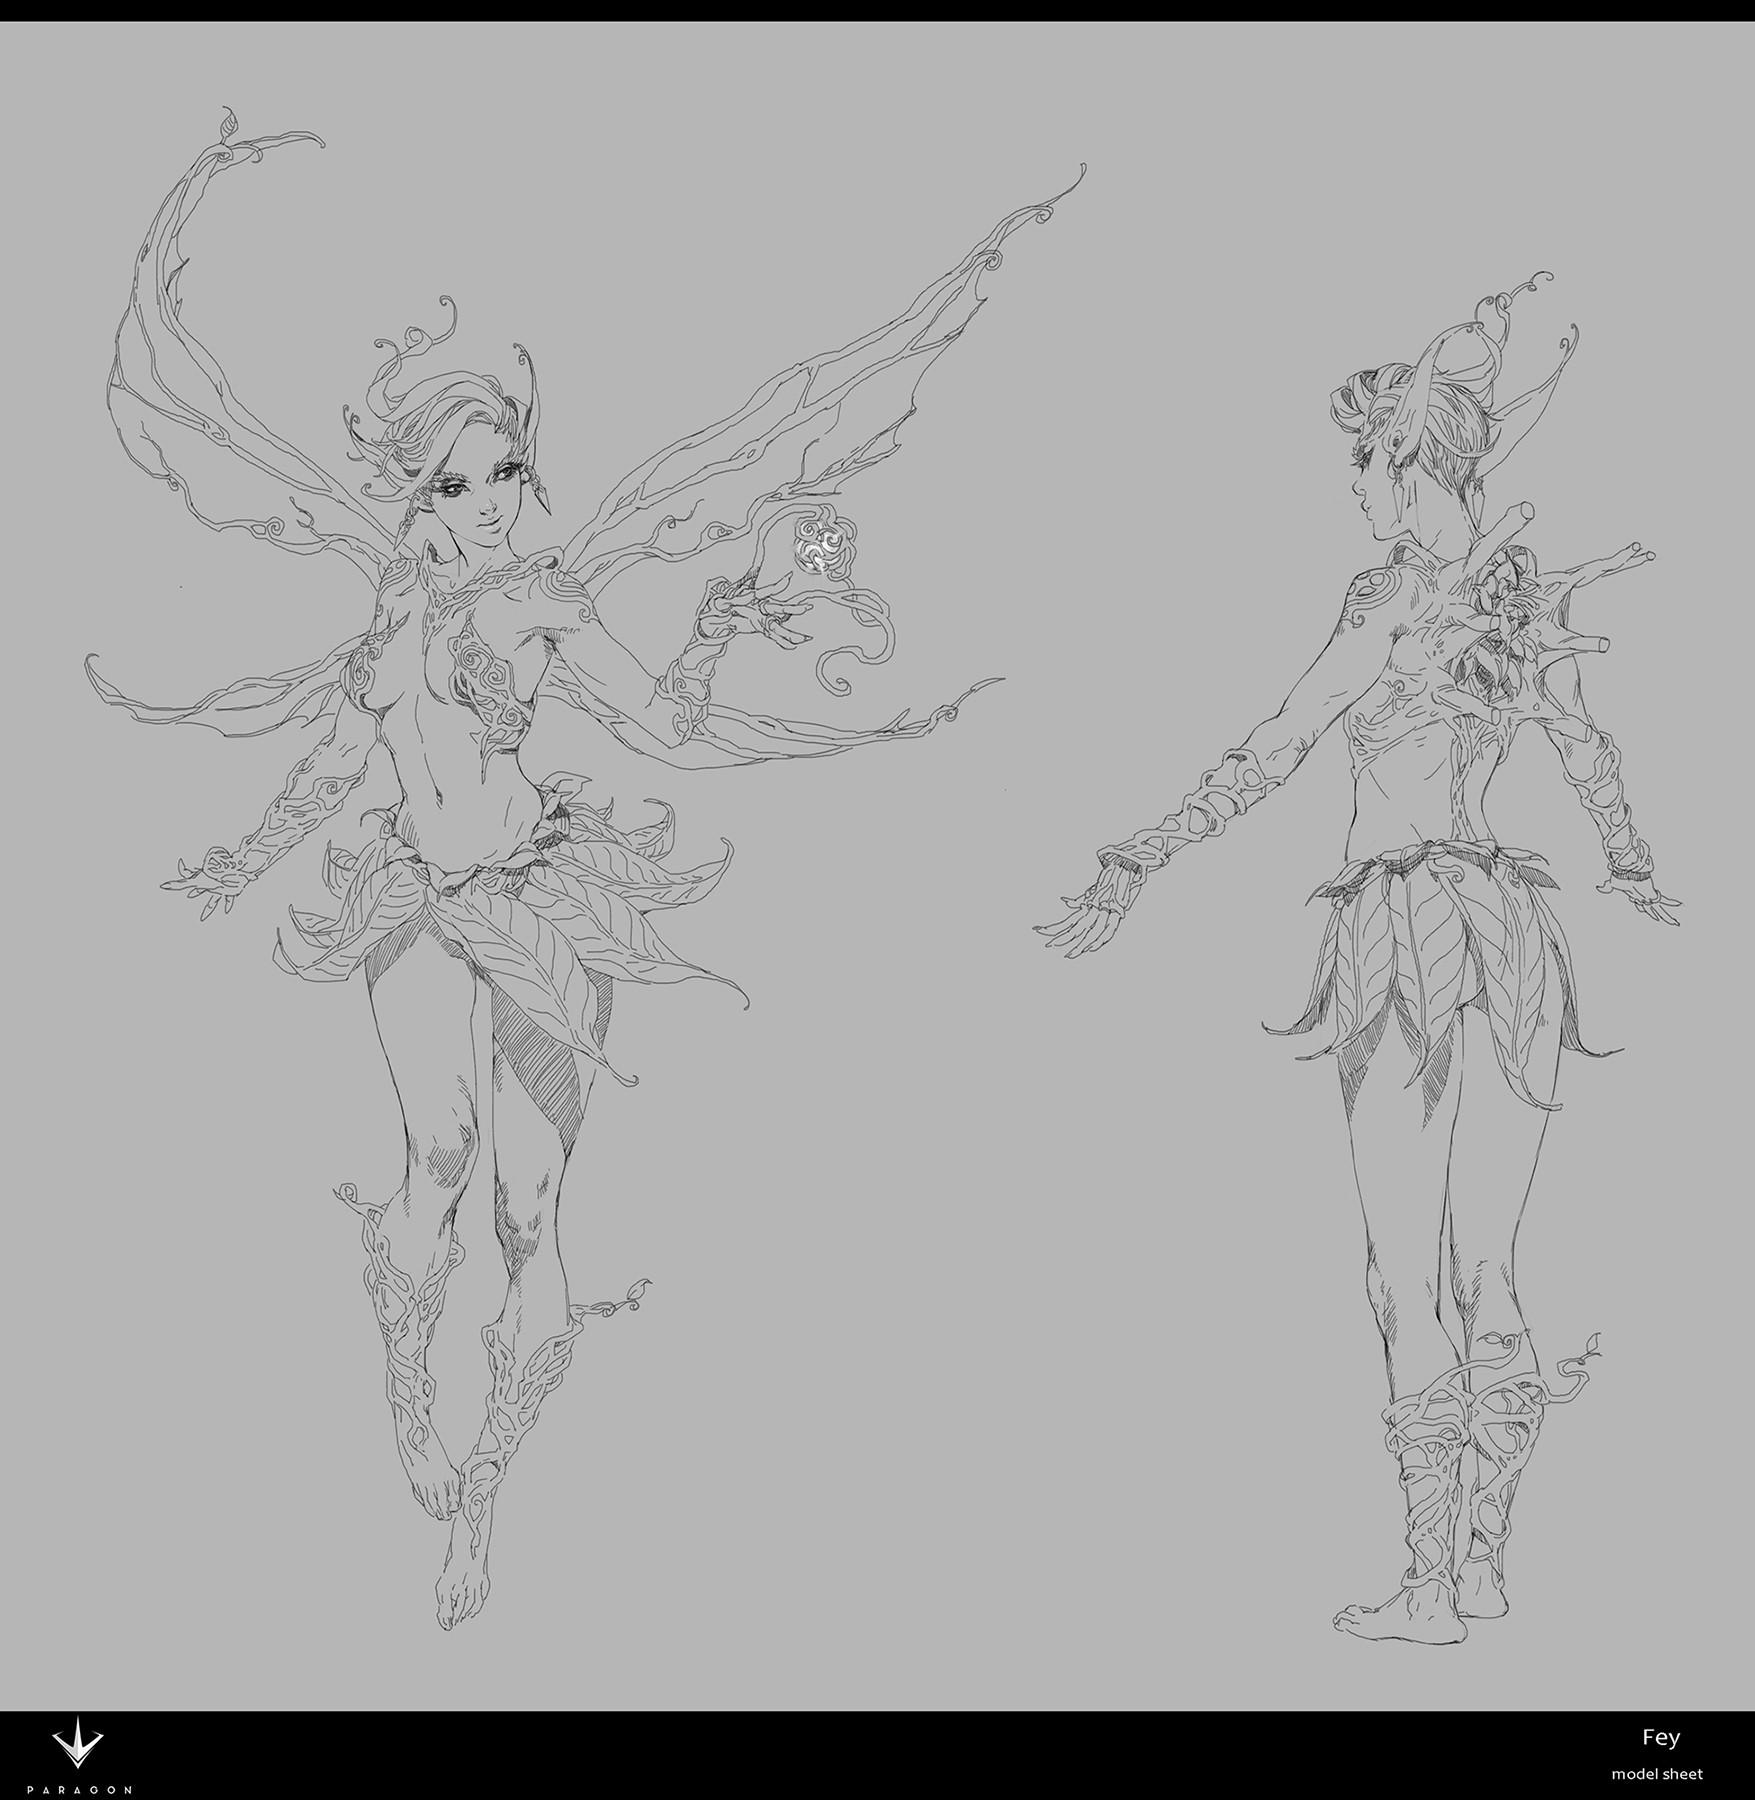This screenshot has width=1755, height=1800.
Task: Click the black bar at the top
Action: (877, 10)
